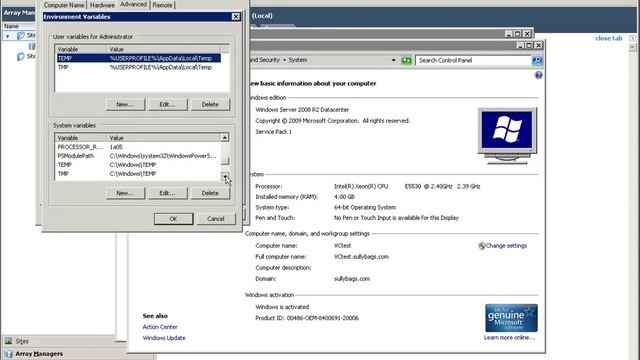Open the Hardware tab
The width and height of the screenshot is (640, 360).
click(102, 5)
